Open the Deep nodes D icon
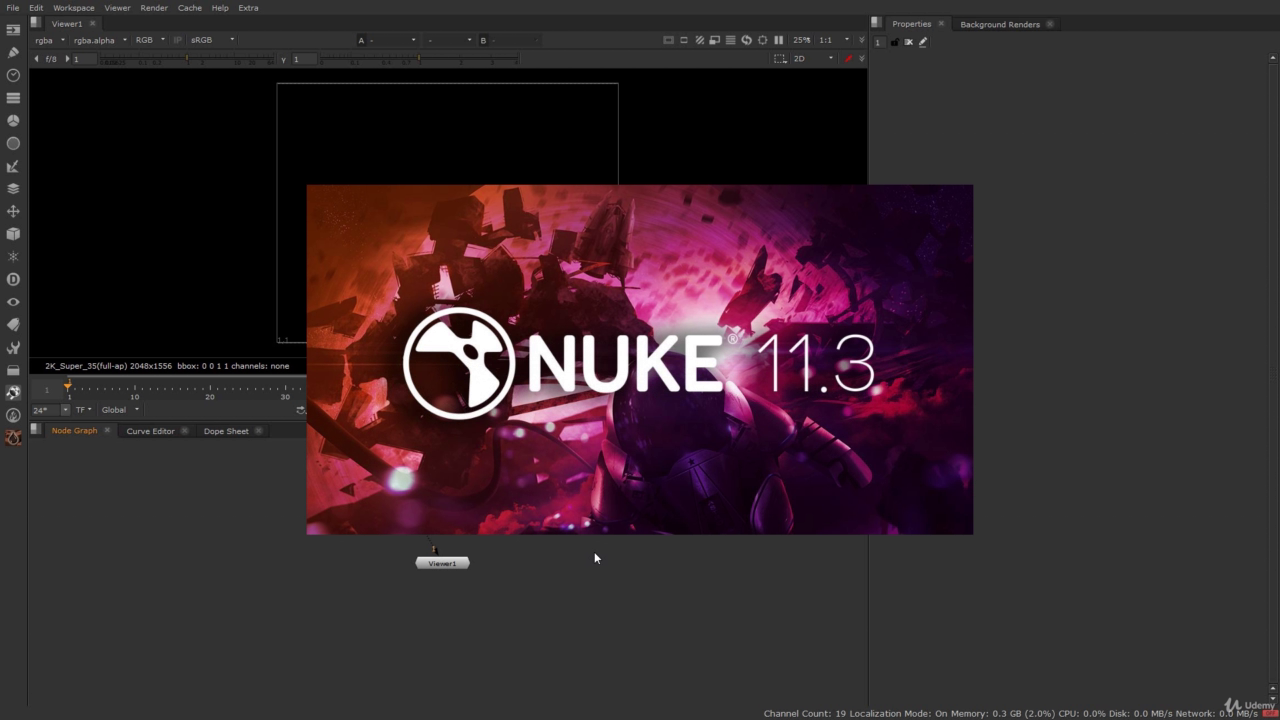Image resolution: width=1280 pixels, height=720 pixels. point(13,280)
